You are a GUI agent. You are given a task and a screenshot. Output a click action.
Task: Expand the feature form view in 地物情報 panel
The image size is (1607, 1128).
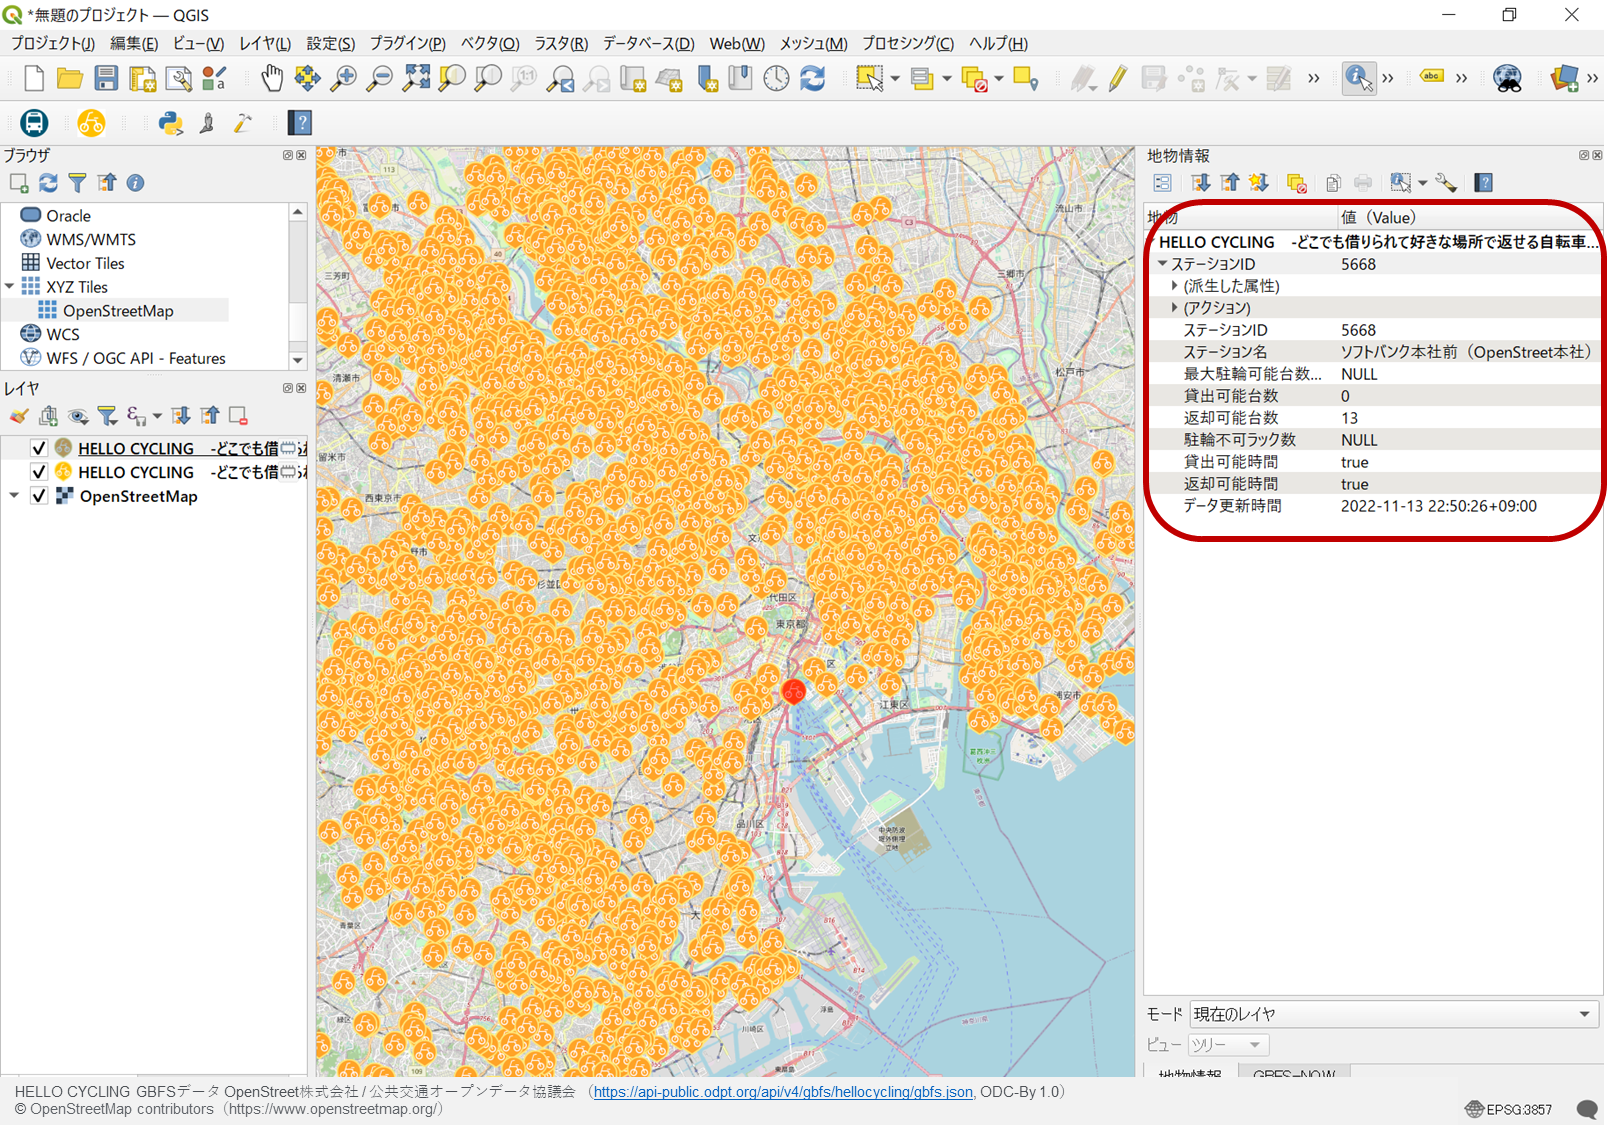point(1163,182)
